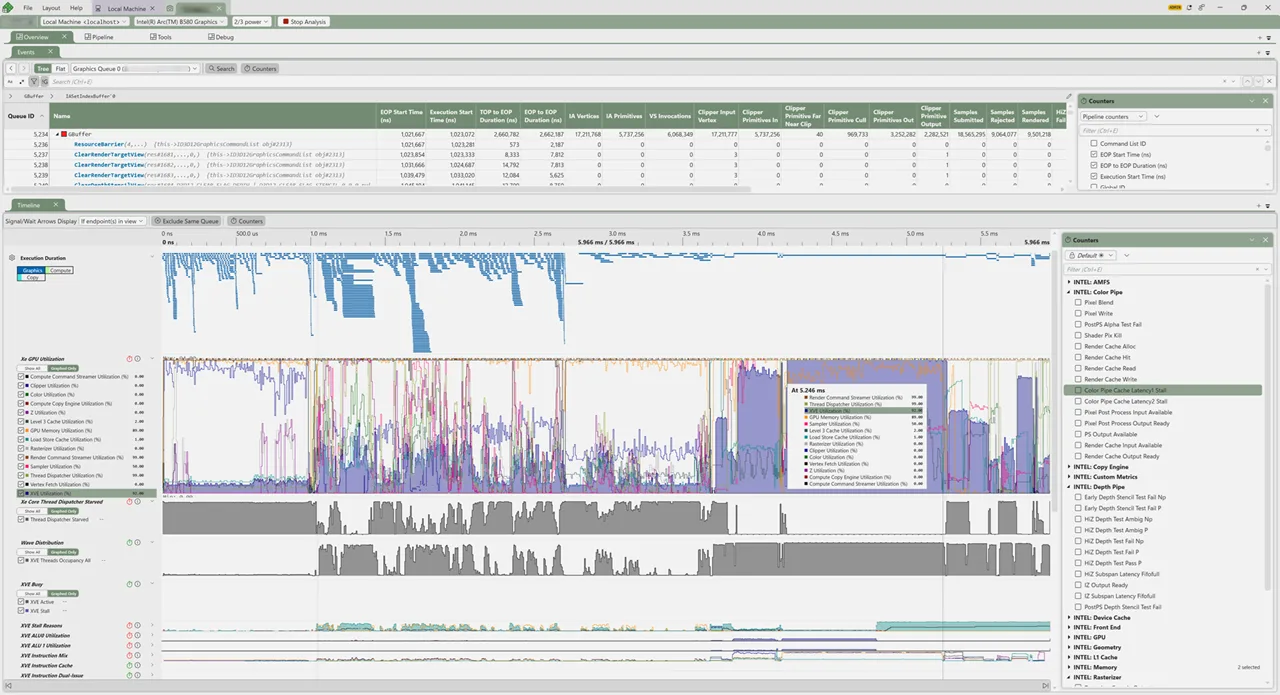Screen dimensions: 1280x695
Task: Click the filter funnel icon beside search
Action: coord(34,82)
